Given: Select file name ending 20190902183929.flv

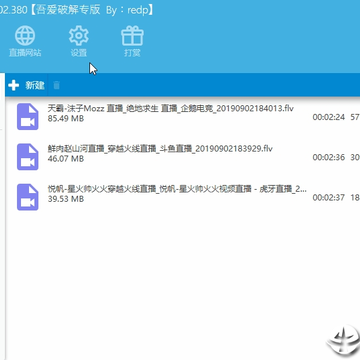Looking at the screenshot, I should pyautogui.click(x=160, y=149).
